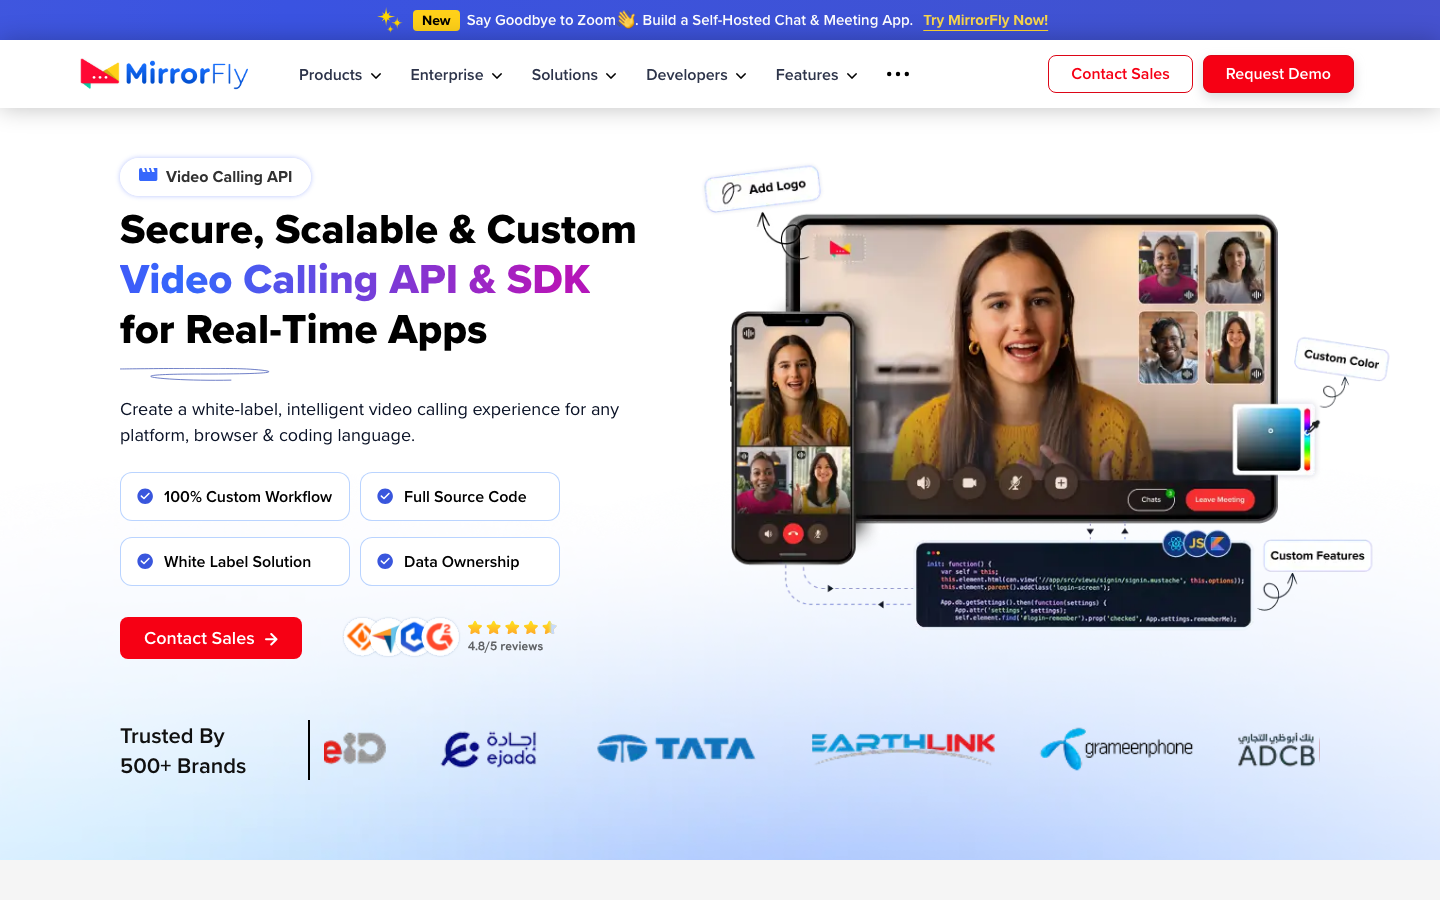The width and height of the screenshot is (1440, 900).
Task: Click the TATA brand logo
Action: point(676,749)
